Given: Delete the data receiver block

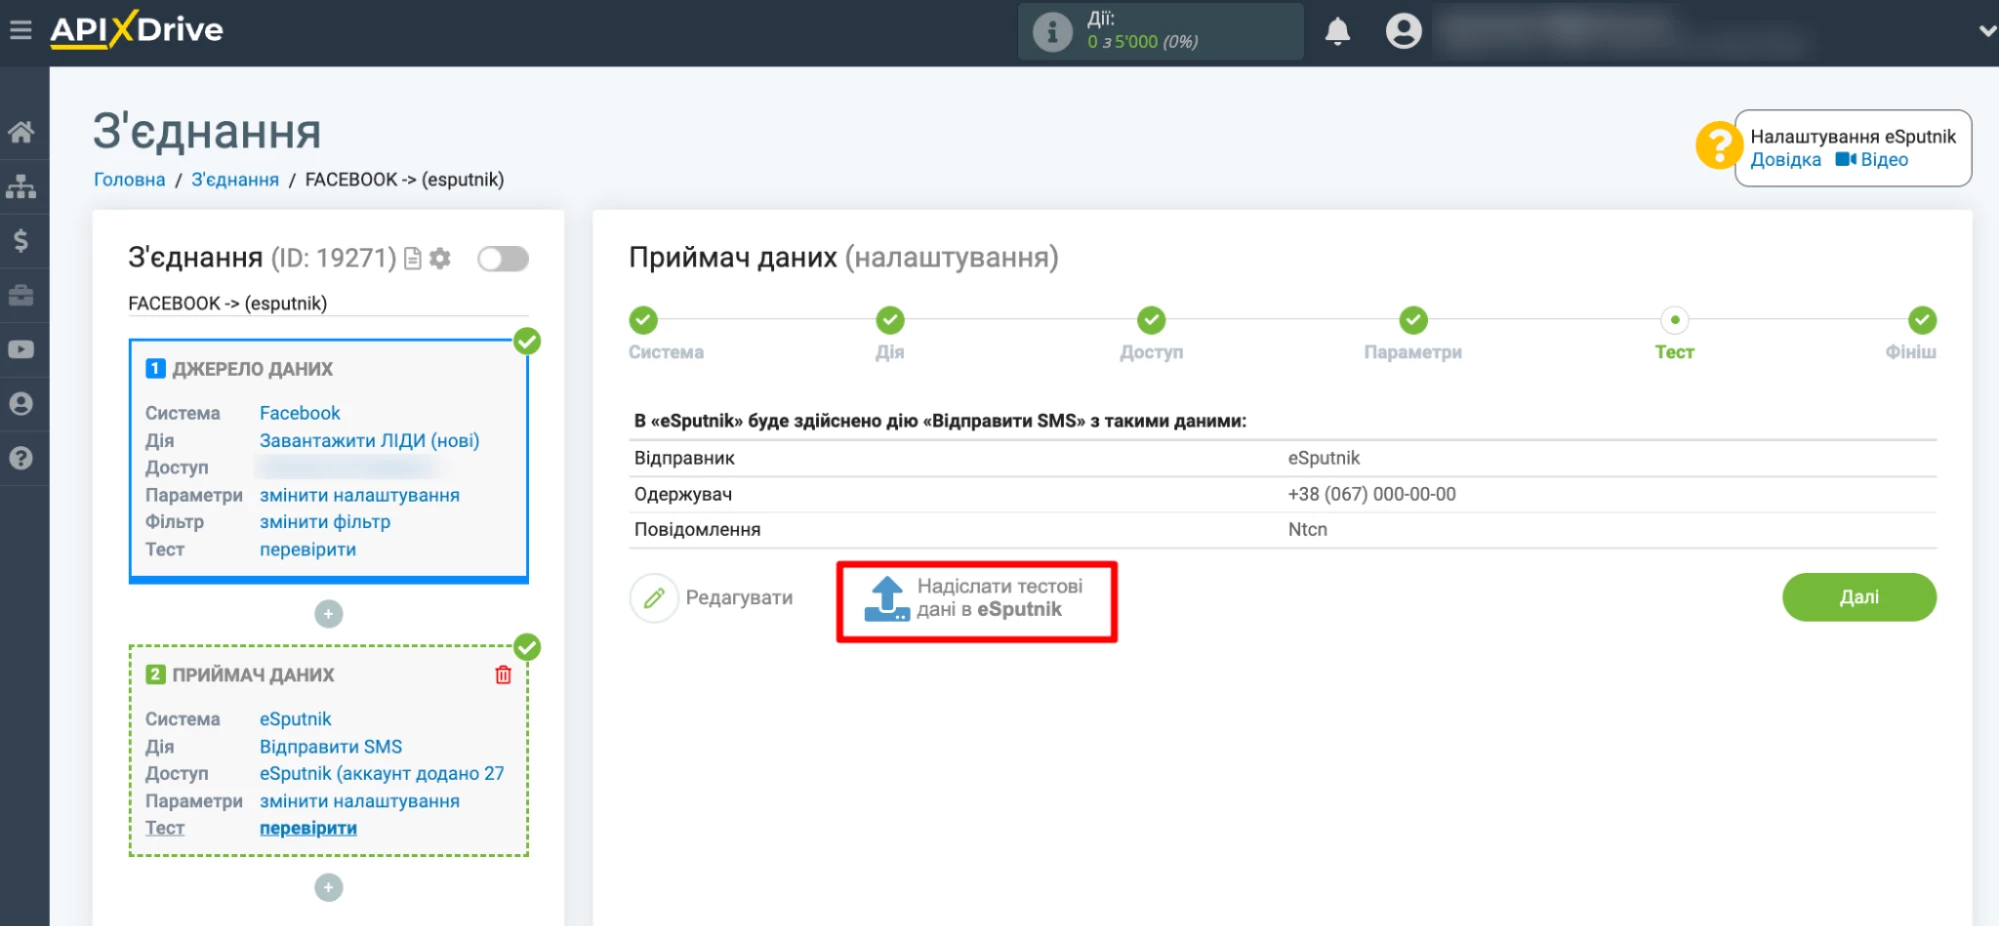Looking at the screenshot, I should pyautogui.click(x=503, y=675).
